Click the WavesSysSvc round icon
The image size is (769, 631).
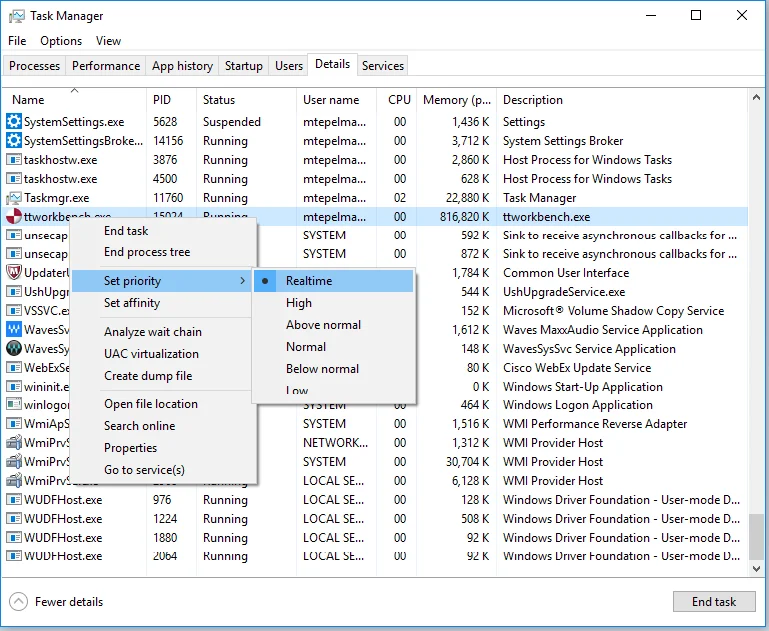[14, 348]
